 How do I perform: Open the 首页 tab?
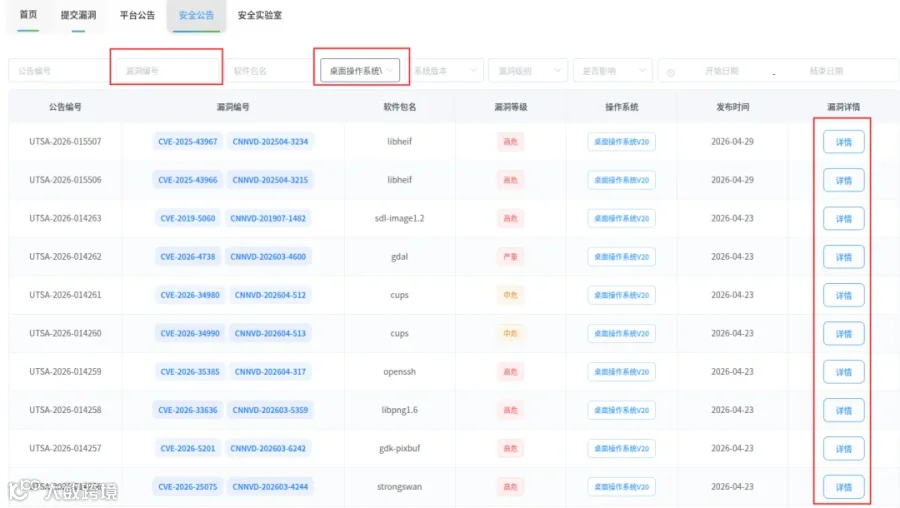coord(28,15)
